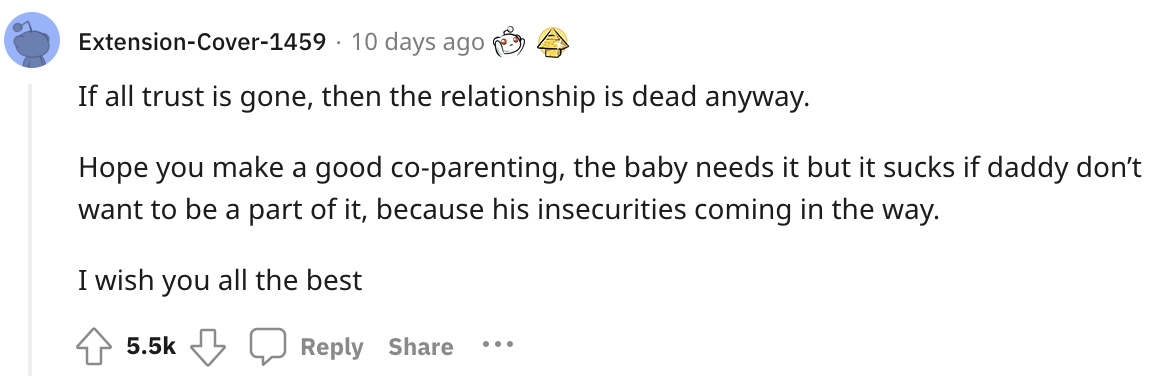Open Extension-Cover-1459's user profile
This screenshot has height=376, width=1158.
pos(202,42)
